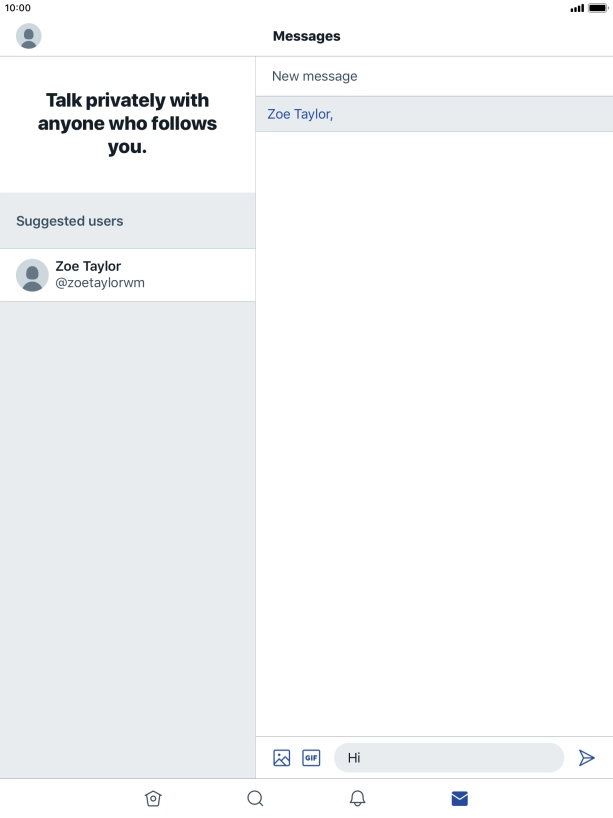Choose Zoe Taylor from suggested users
Viewport: 613px width, 818px height.
tap(128, 275)
